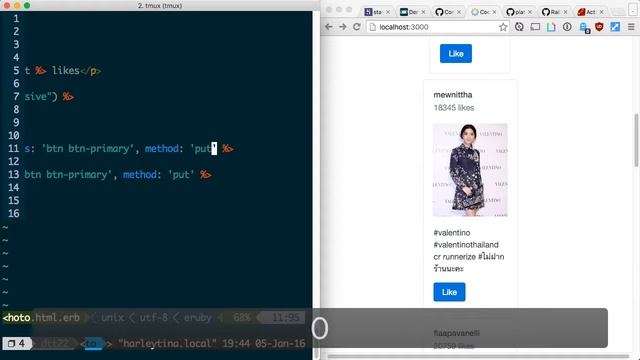Go forward using the browser forward arrow
Image resolution: width=640 pixels, height=360 pixels.
(x=342, y=27)
